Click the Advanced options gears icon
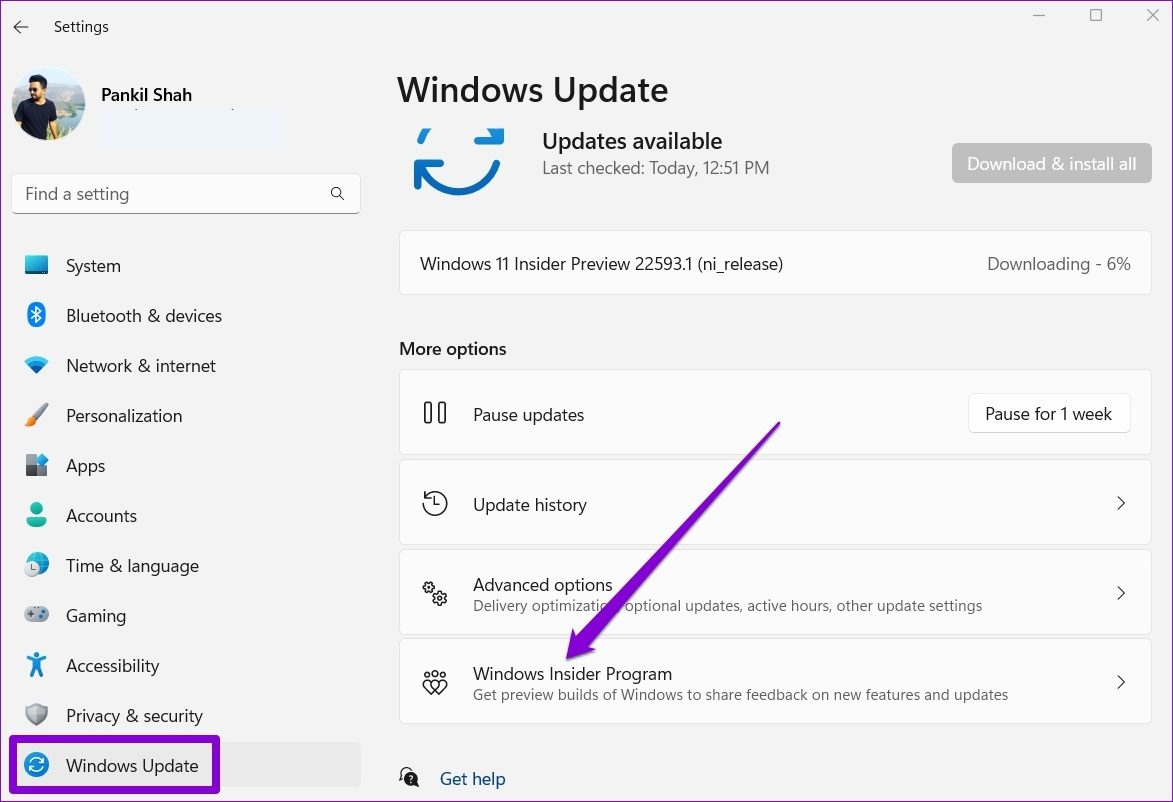Viewport: 1173px width, 802px height. tap(435, 593)
